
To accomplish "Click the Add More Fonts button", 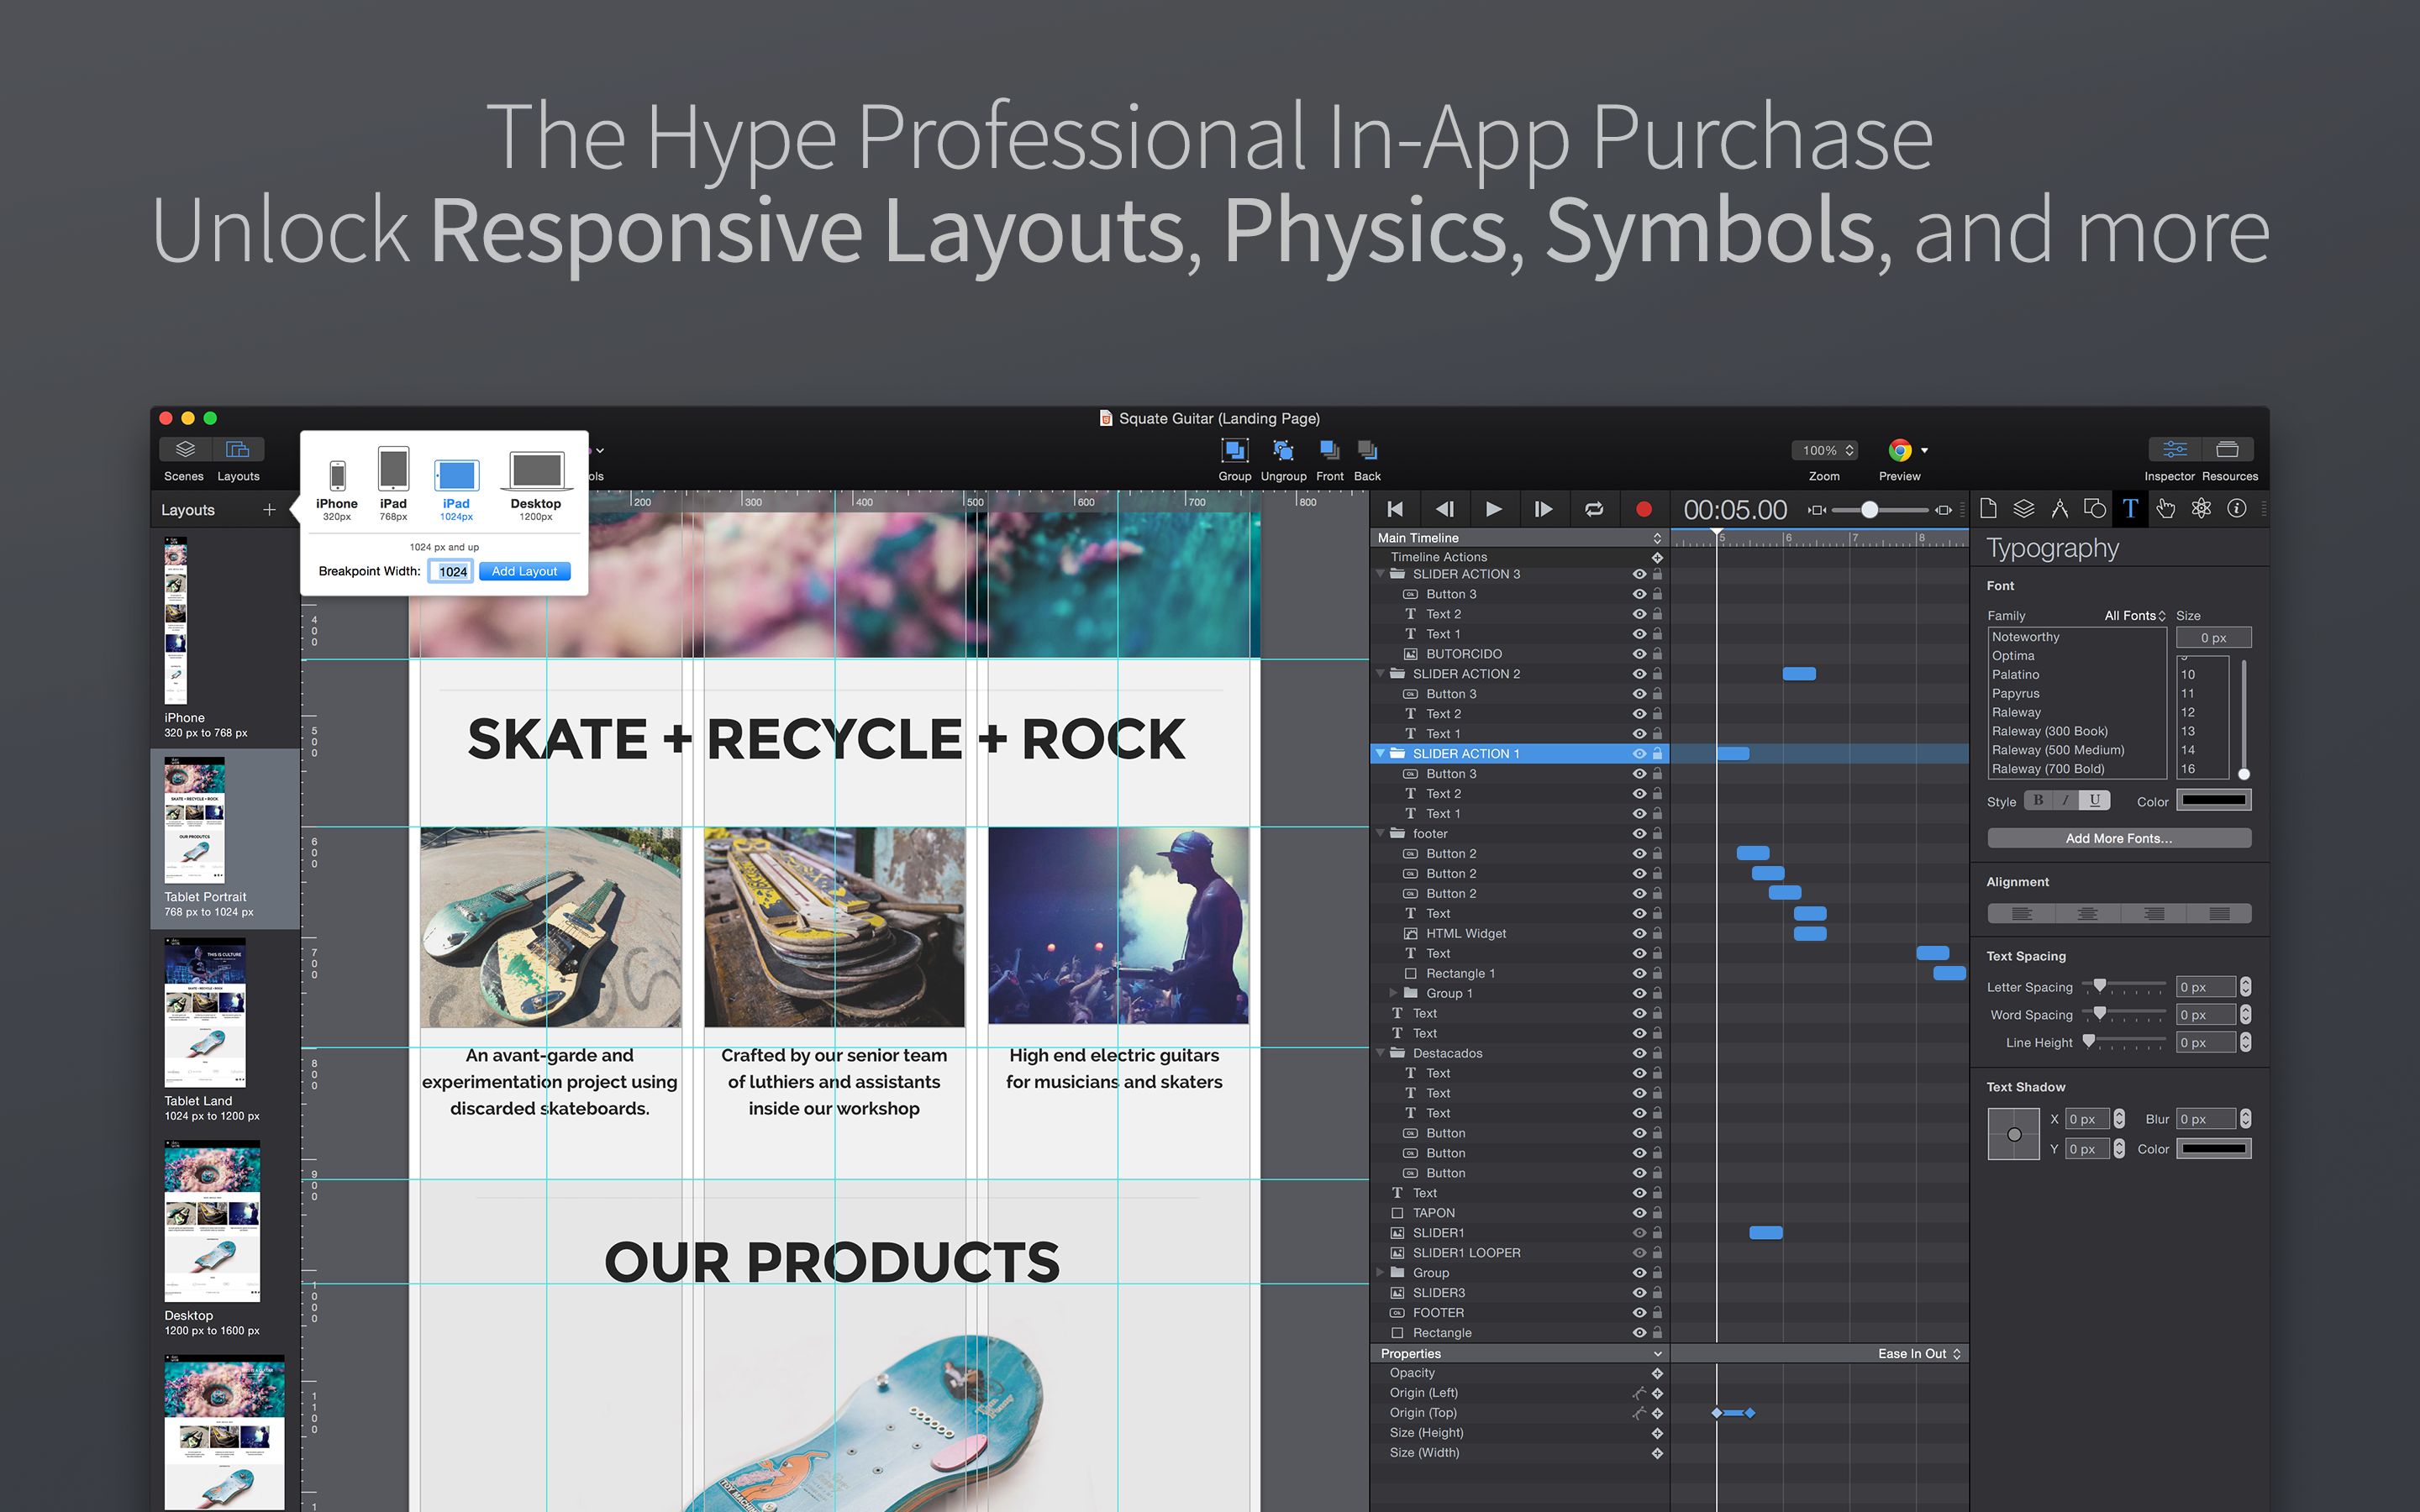I will click(x=2118, y=839).
